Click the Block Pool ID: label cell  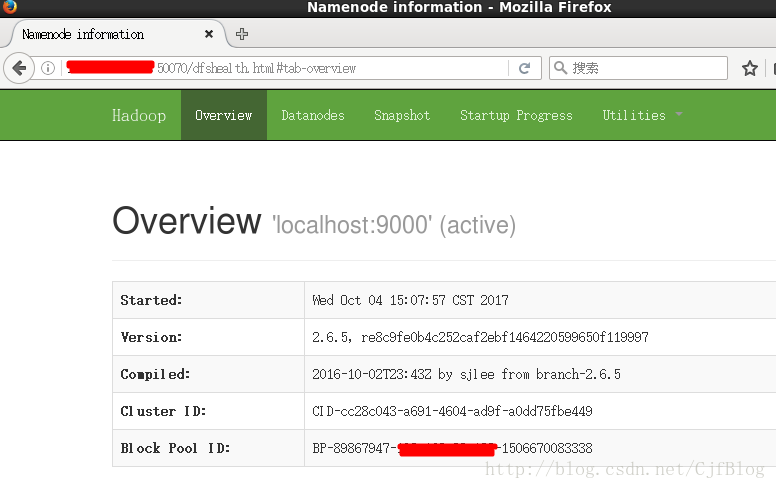point(208,448)
